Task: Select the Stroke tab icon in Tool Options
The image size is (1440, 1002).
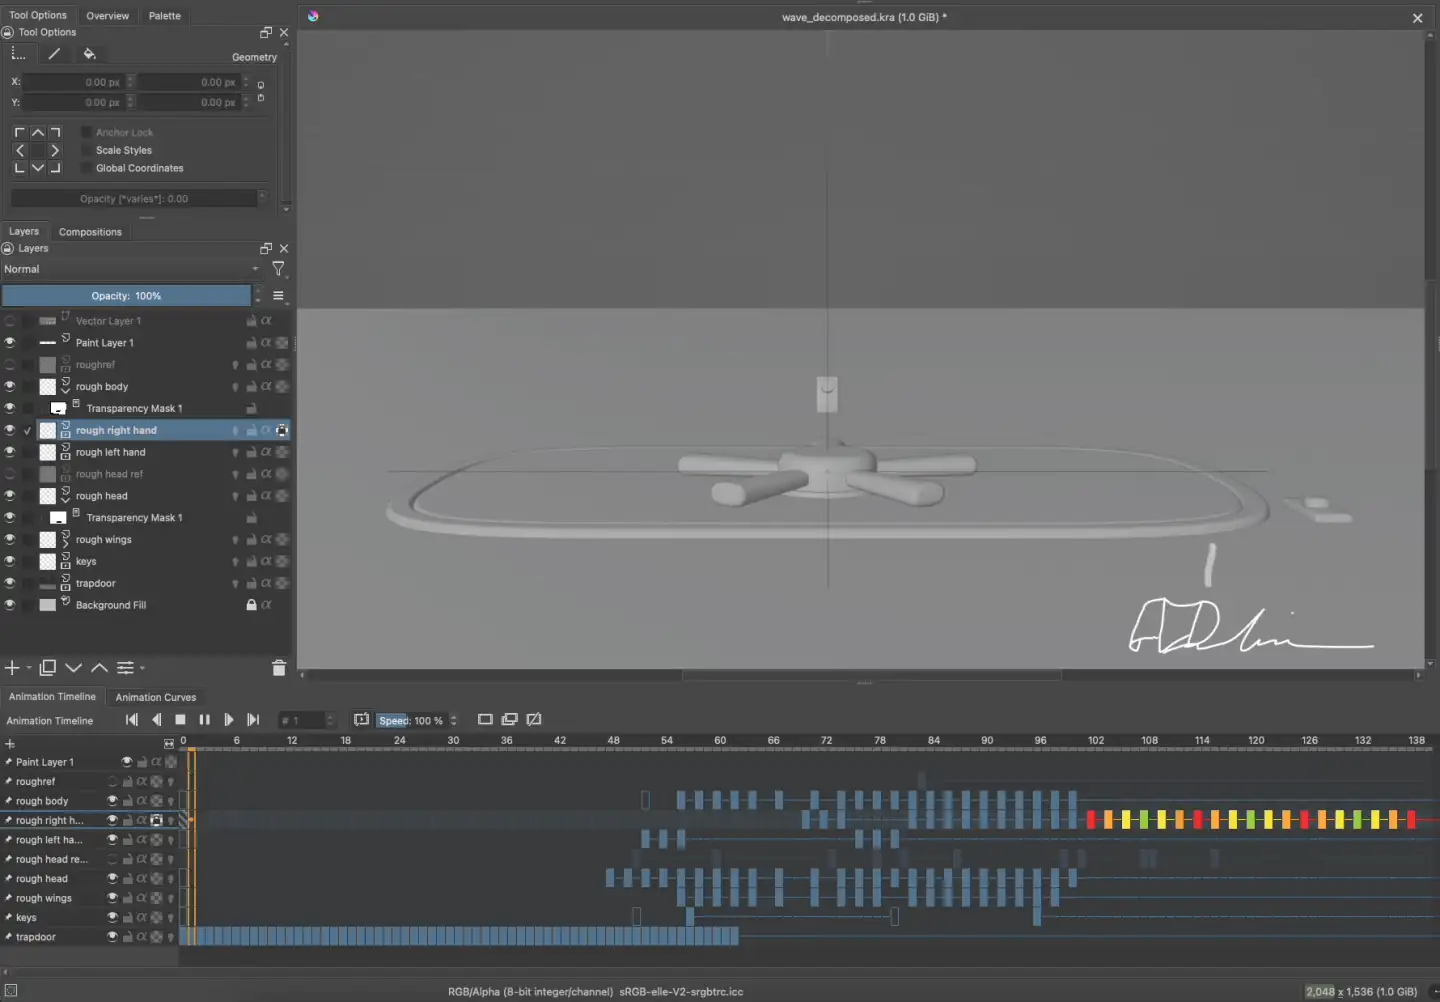Action: click(54, 54)
